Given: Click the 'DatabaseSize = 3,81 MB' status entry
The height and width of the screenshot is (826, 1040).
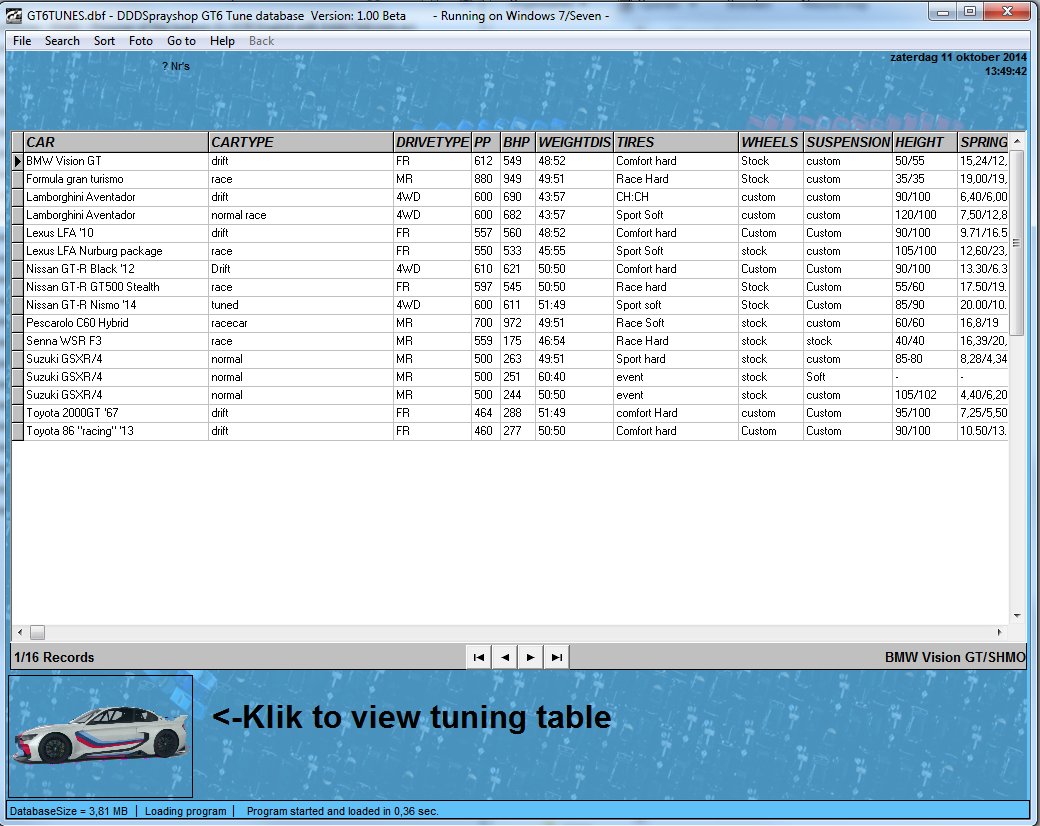Looking at the screenshot, I should [69, 811].
